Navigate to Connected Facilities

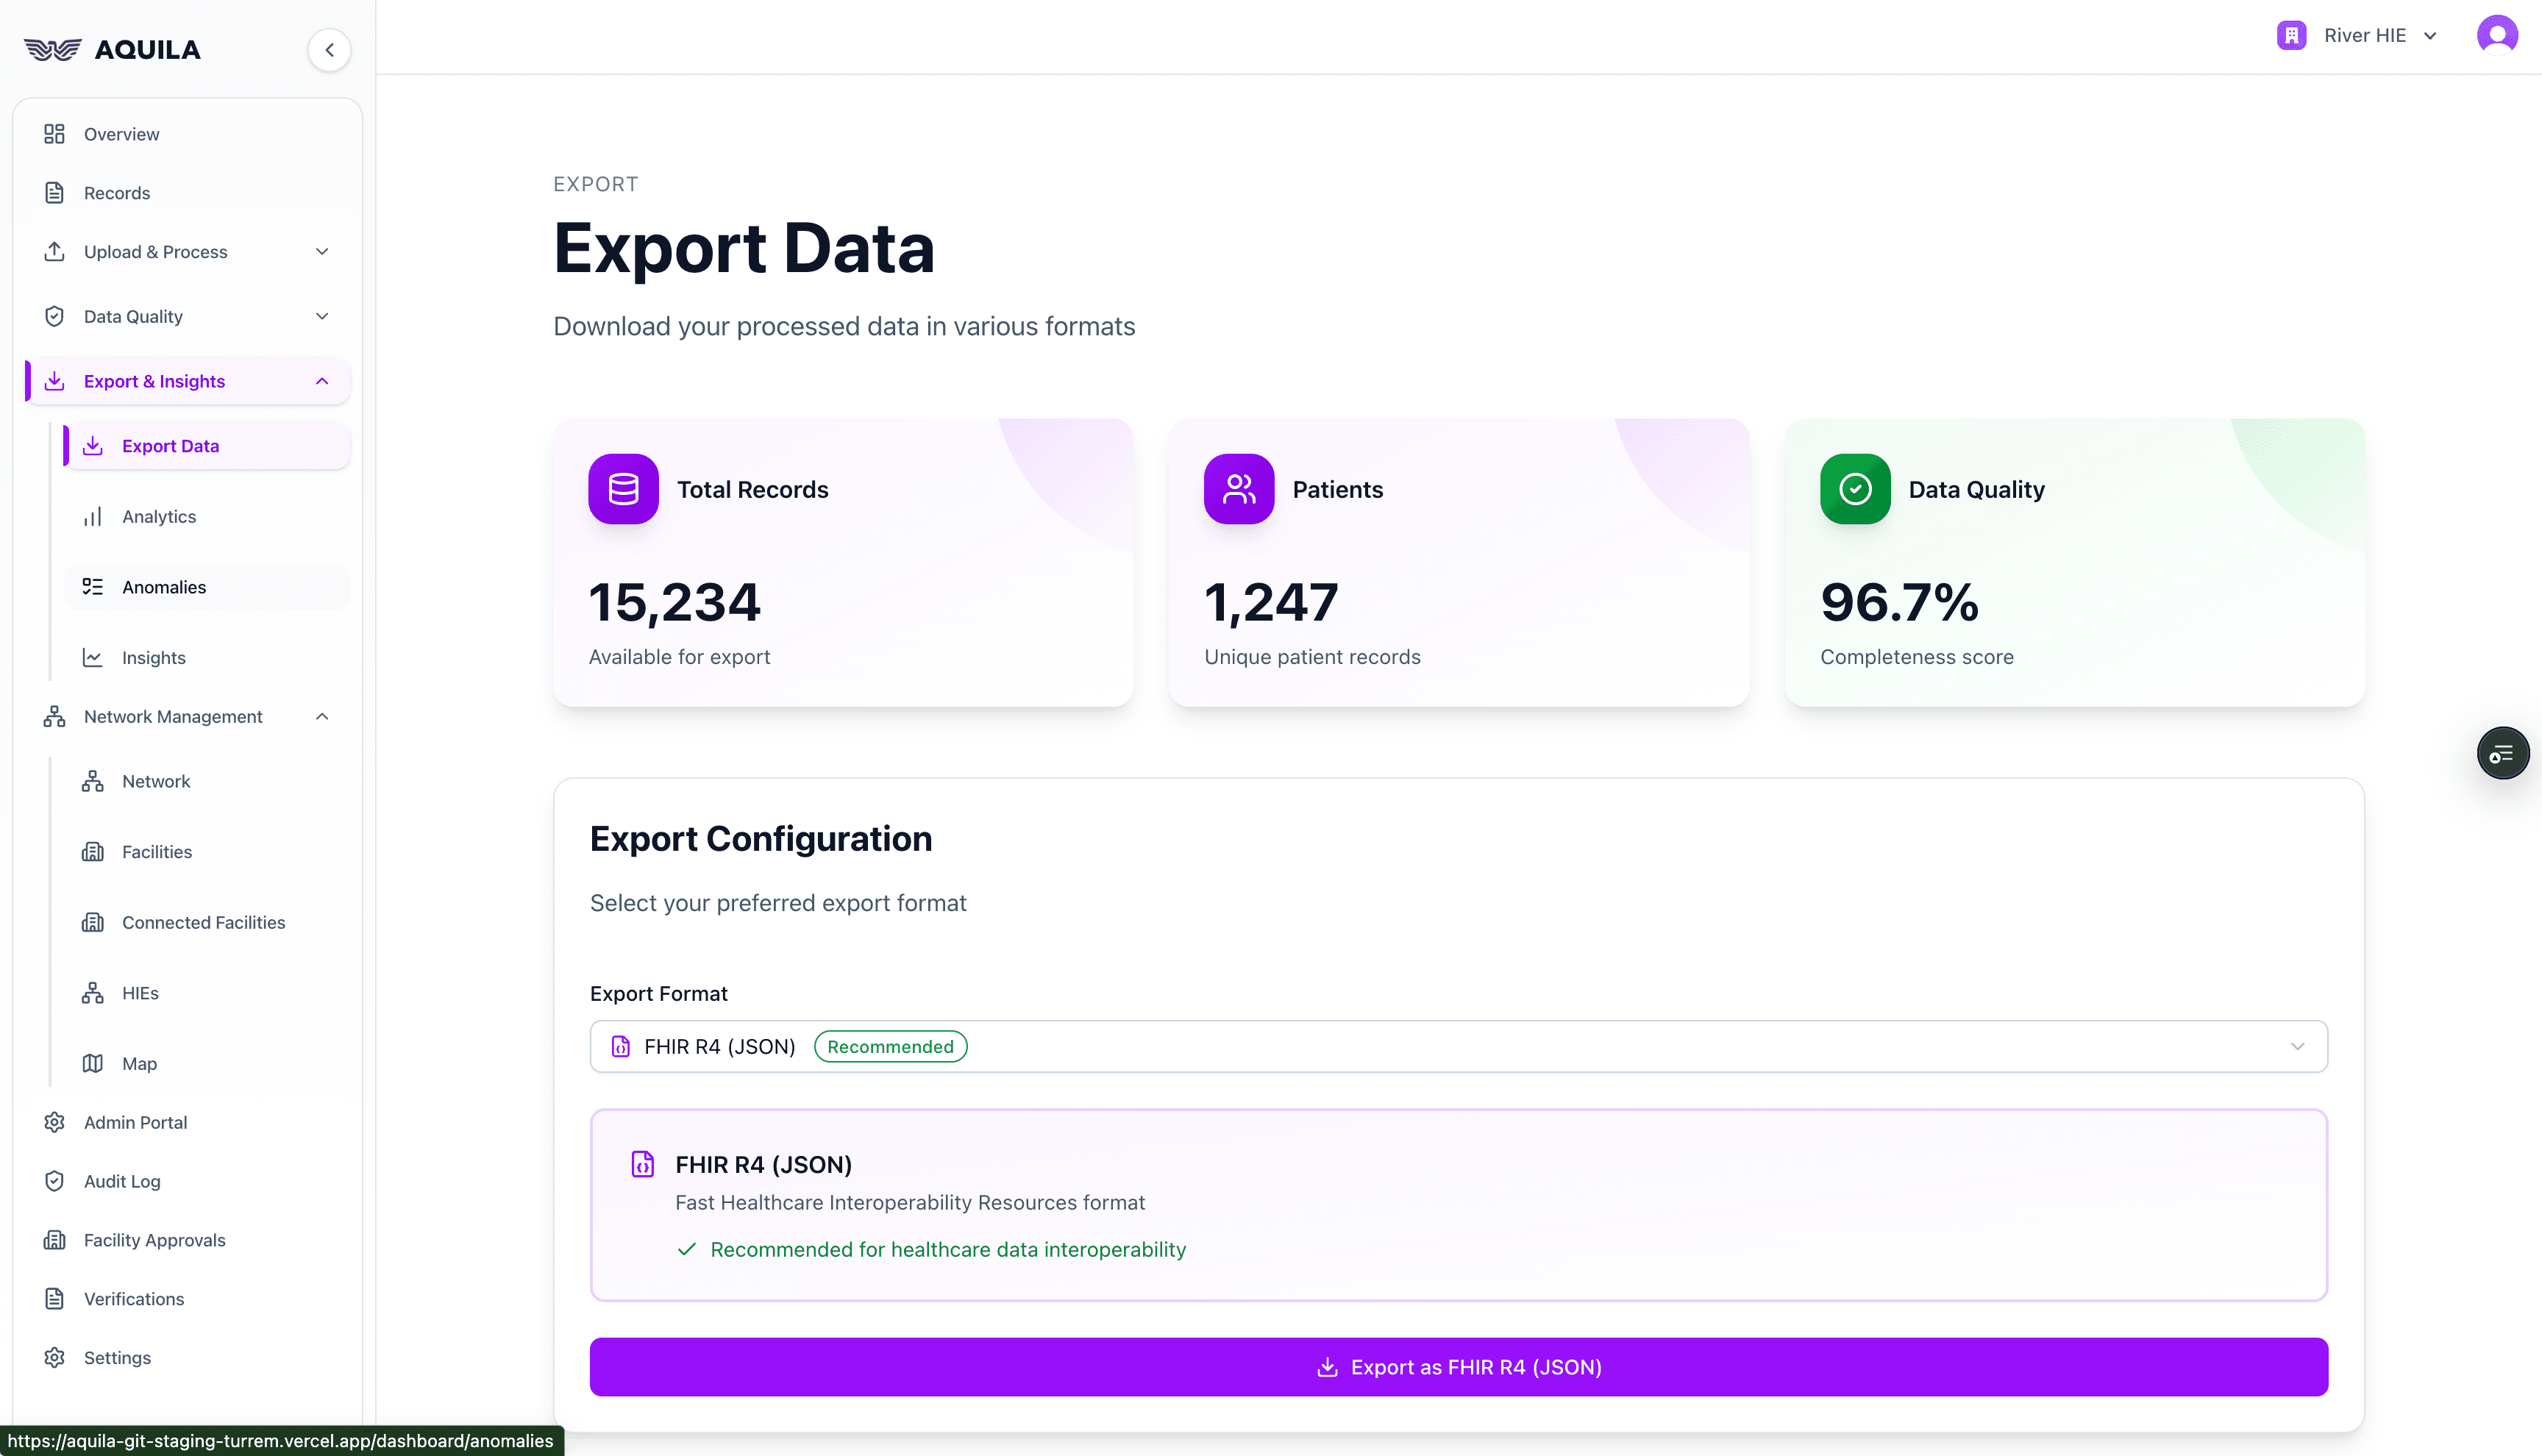pyautogui.click(x=203, y=922)
